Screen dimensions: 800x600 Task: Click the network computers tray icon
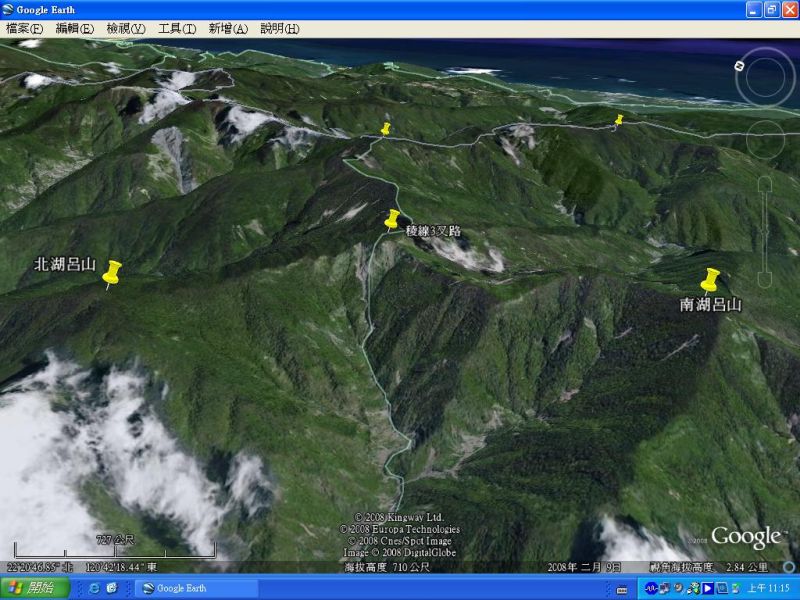tap(665, 588)
